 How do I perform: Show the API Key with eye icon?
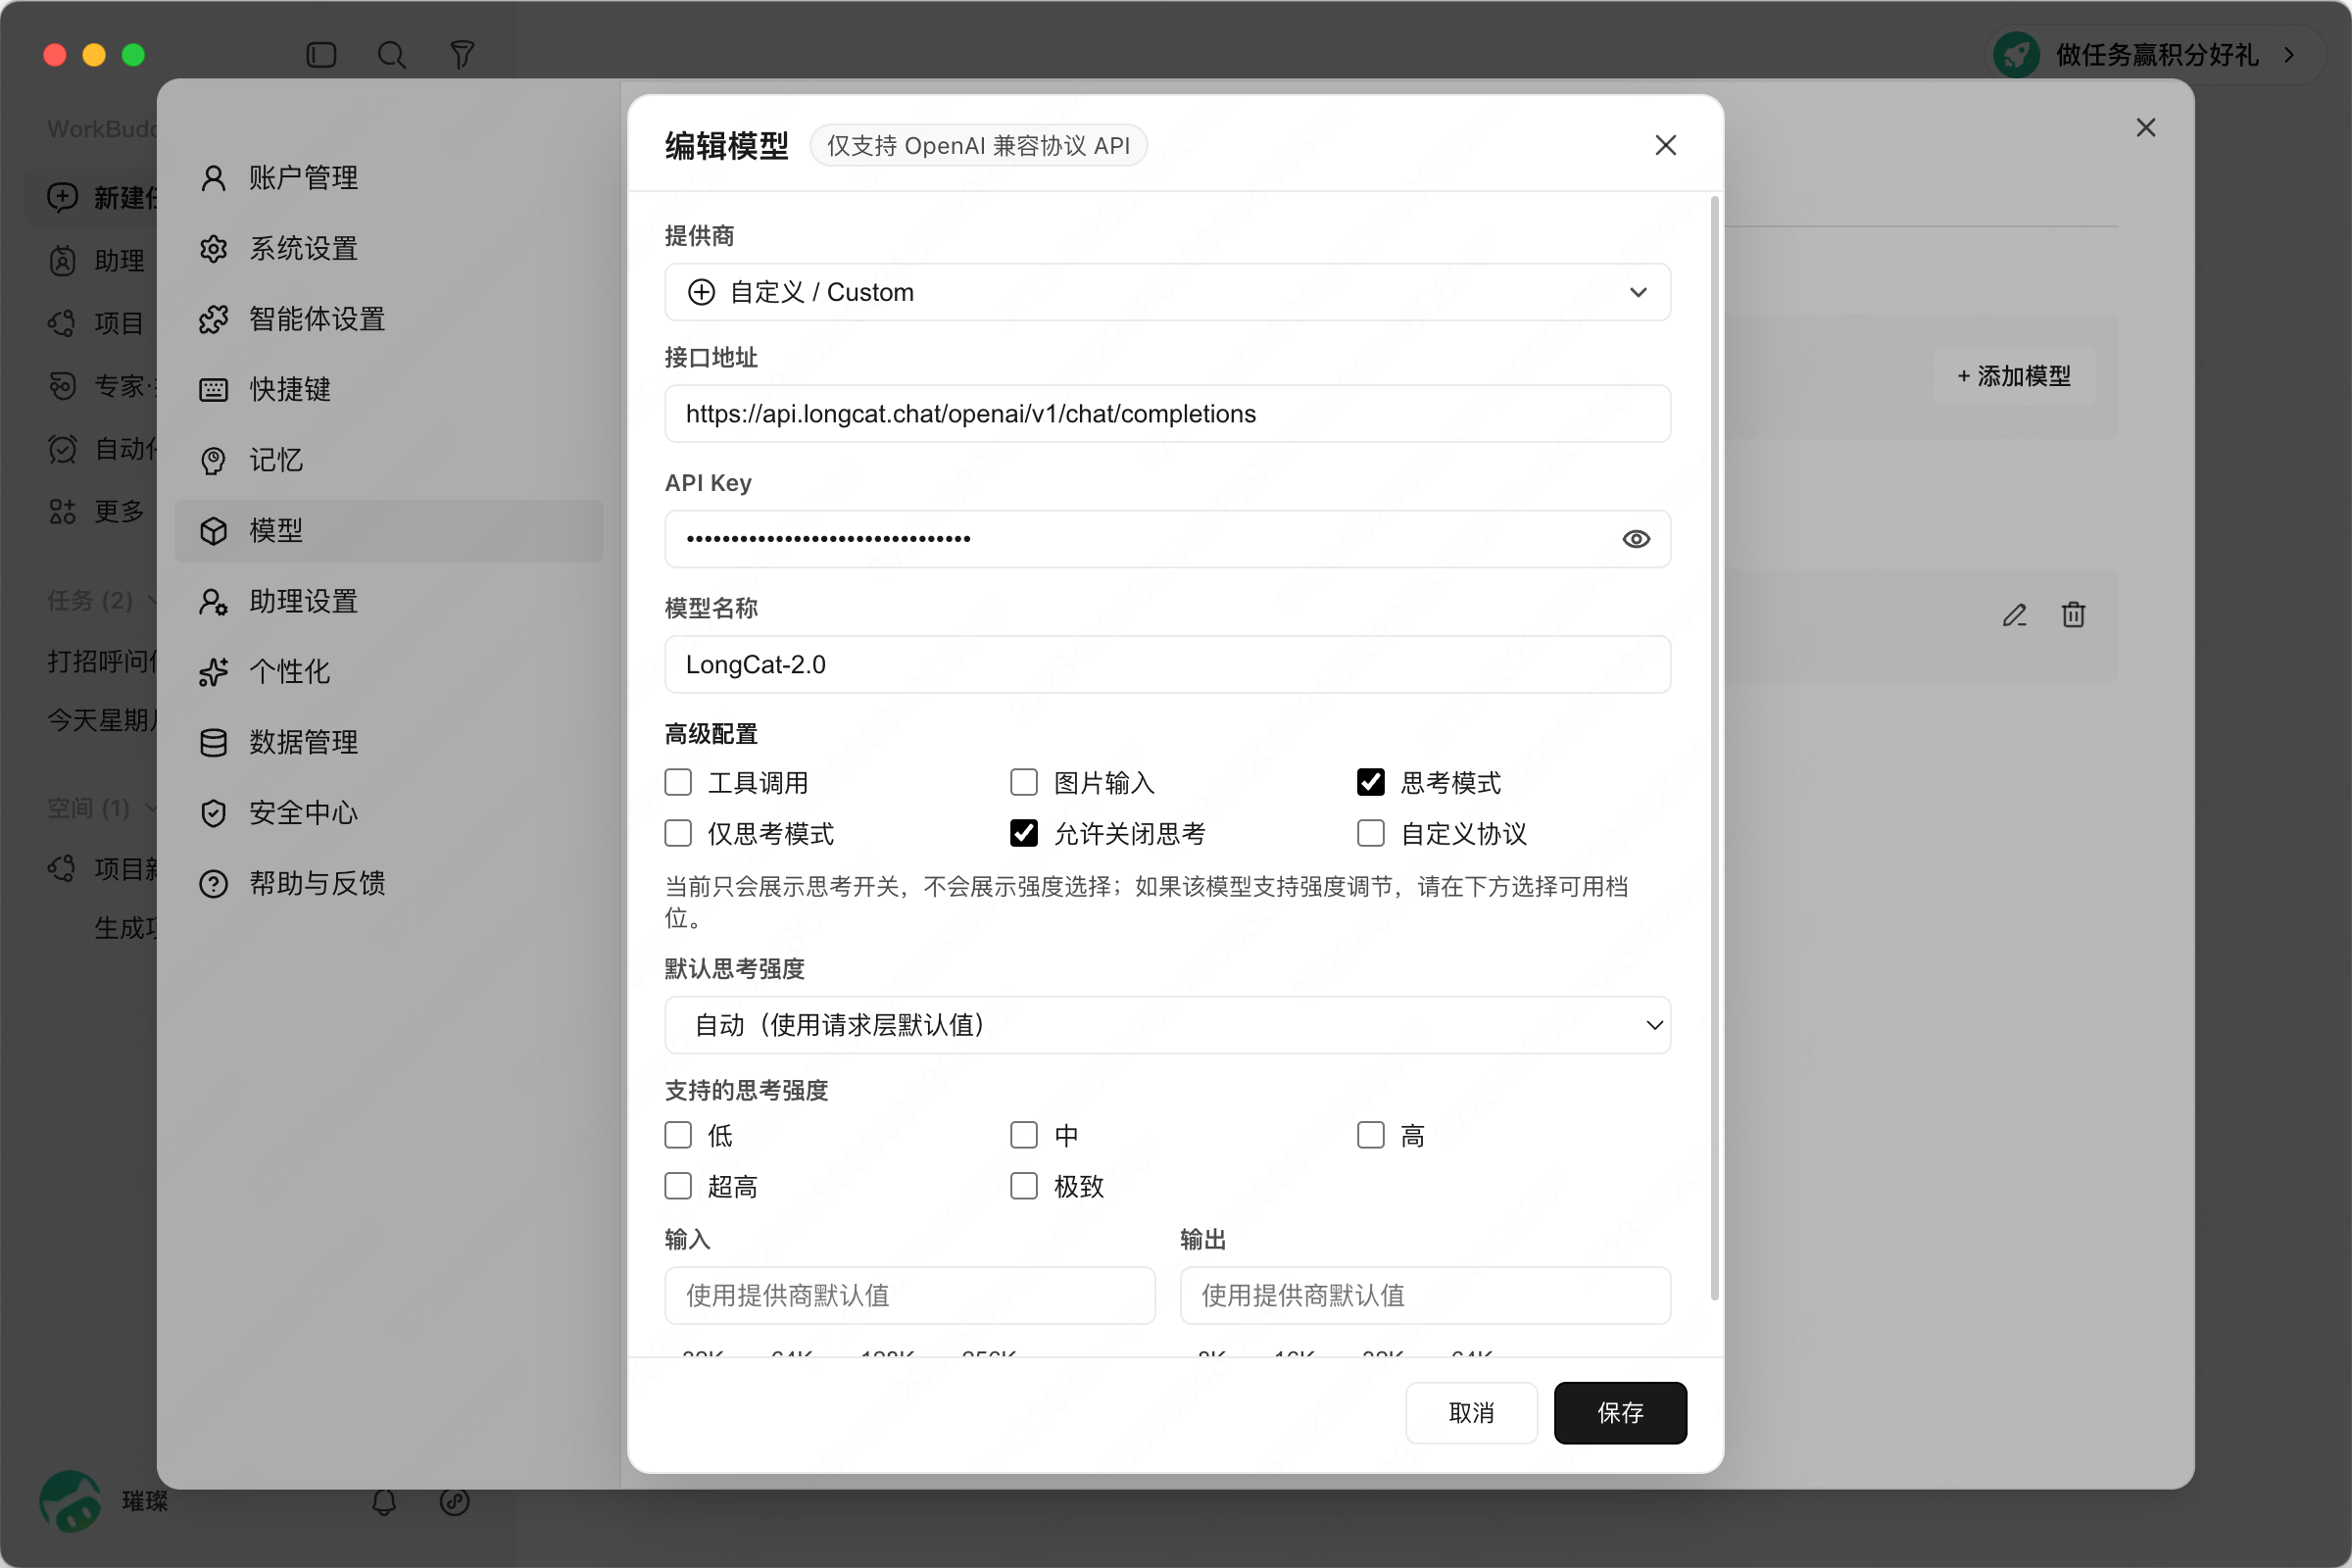(1636, 539)
